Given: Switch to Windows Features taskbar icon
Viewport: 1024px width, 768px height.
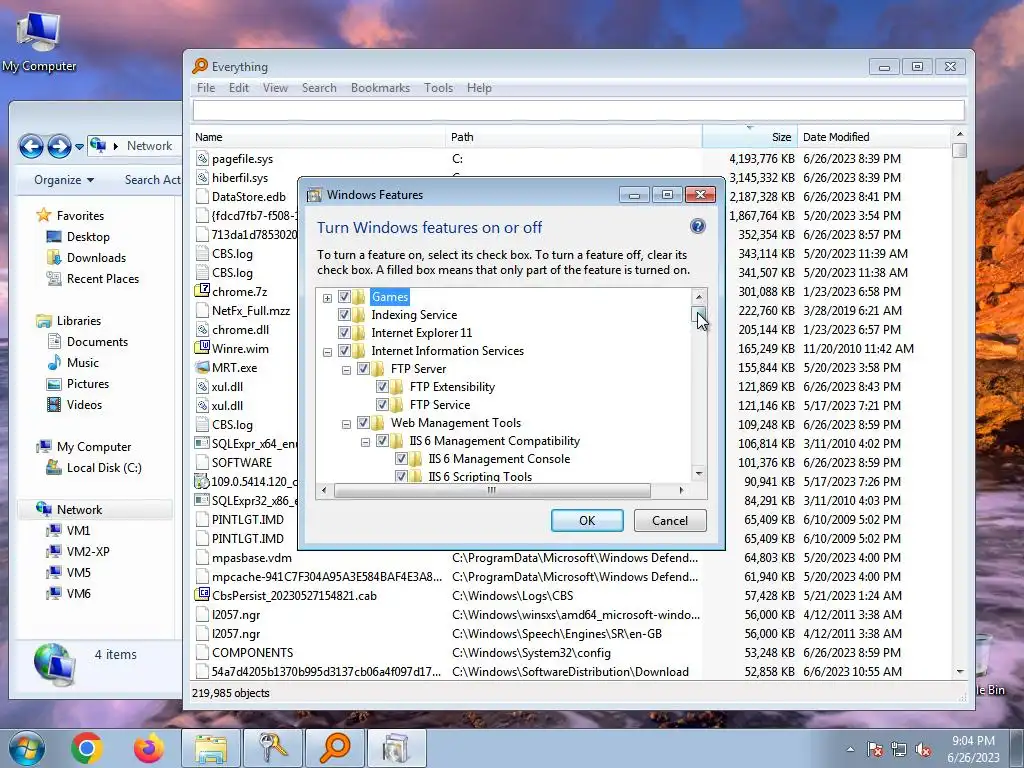Looking at the screenshot, I should pos(396,748).
